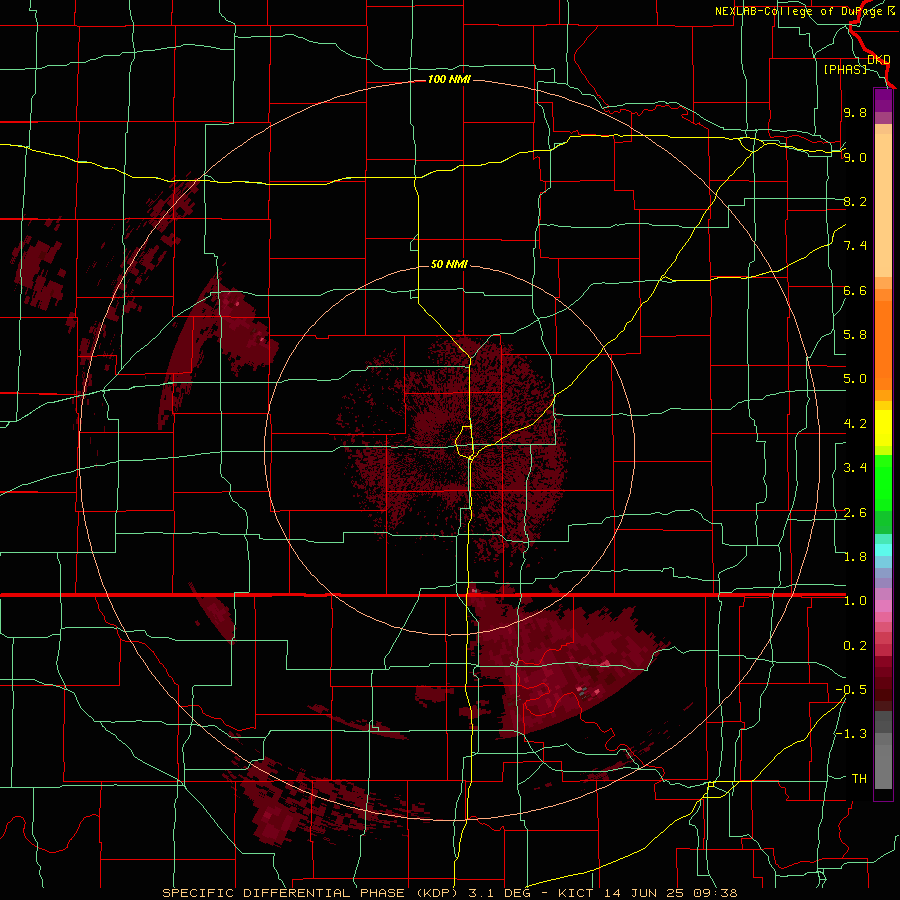900x900 pixels.
Task: Click the -1.3 scale value
Action: pos(851,734)
